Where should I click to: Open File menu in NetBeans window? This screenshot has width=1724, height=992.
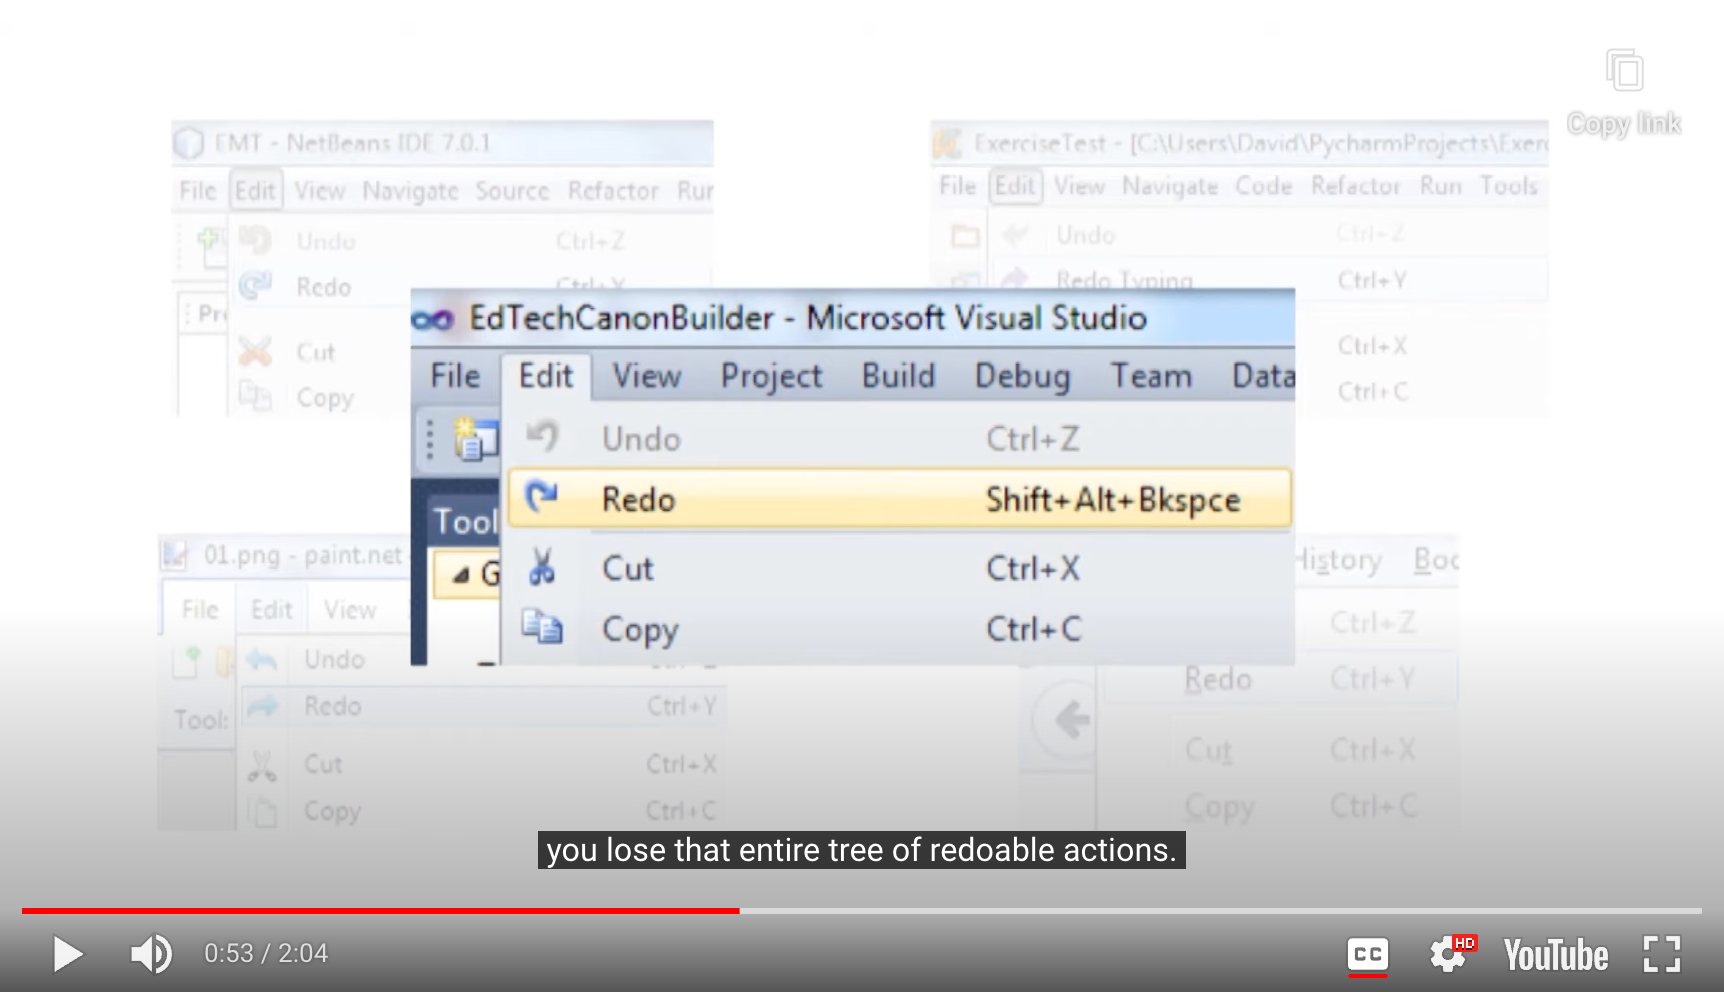197,191
